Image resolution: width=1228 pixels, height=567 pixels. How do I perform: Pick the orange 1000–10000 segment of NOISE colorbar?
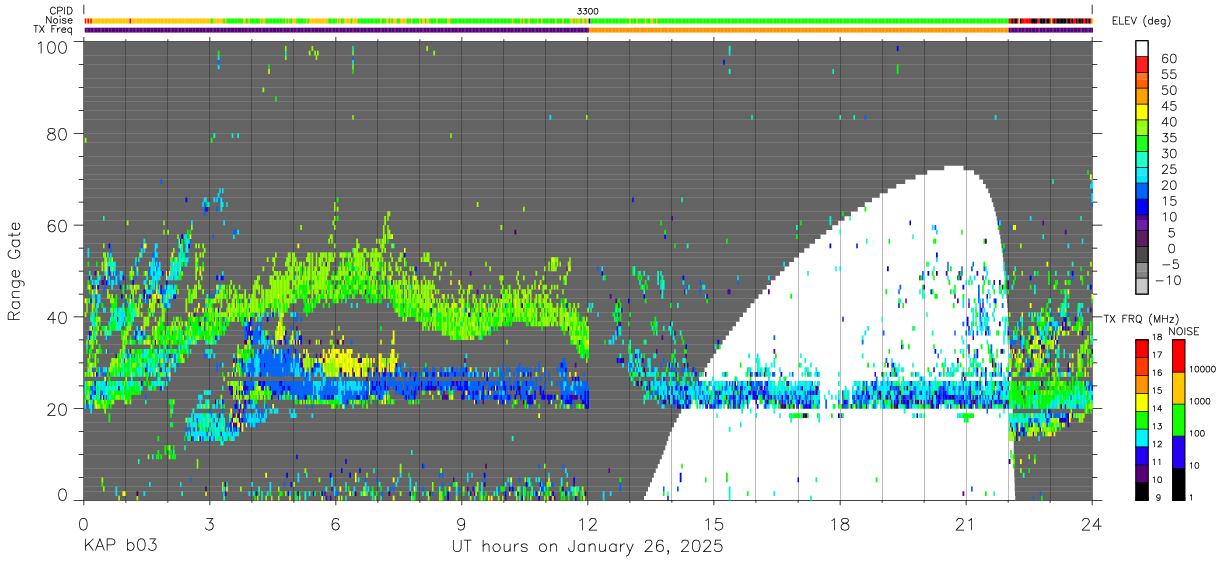[x=1177, y=387]
